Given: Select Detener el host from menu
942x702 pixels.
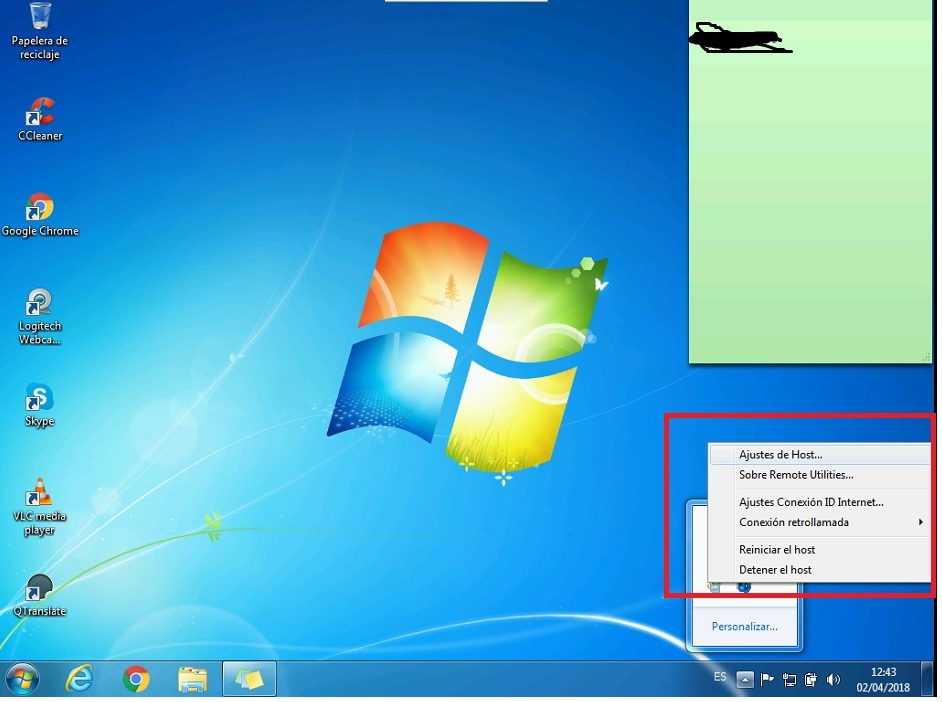Looking at the screenshot, I should (x=775, y=570).
